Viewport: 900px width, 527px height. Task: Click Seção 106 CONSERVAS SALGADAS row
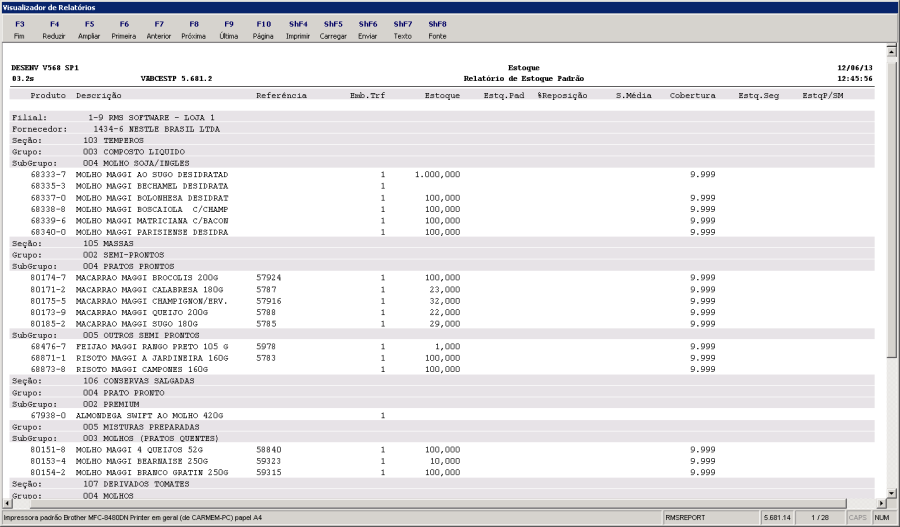442,381
